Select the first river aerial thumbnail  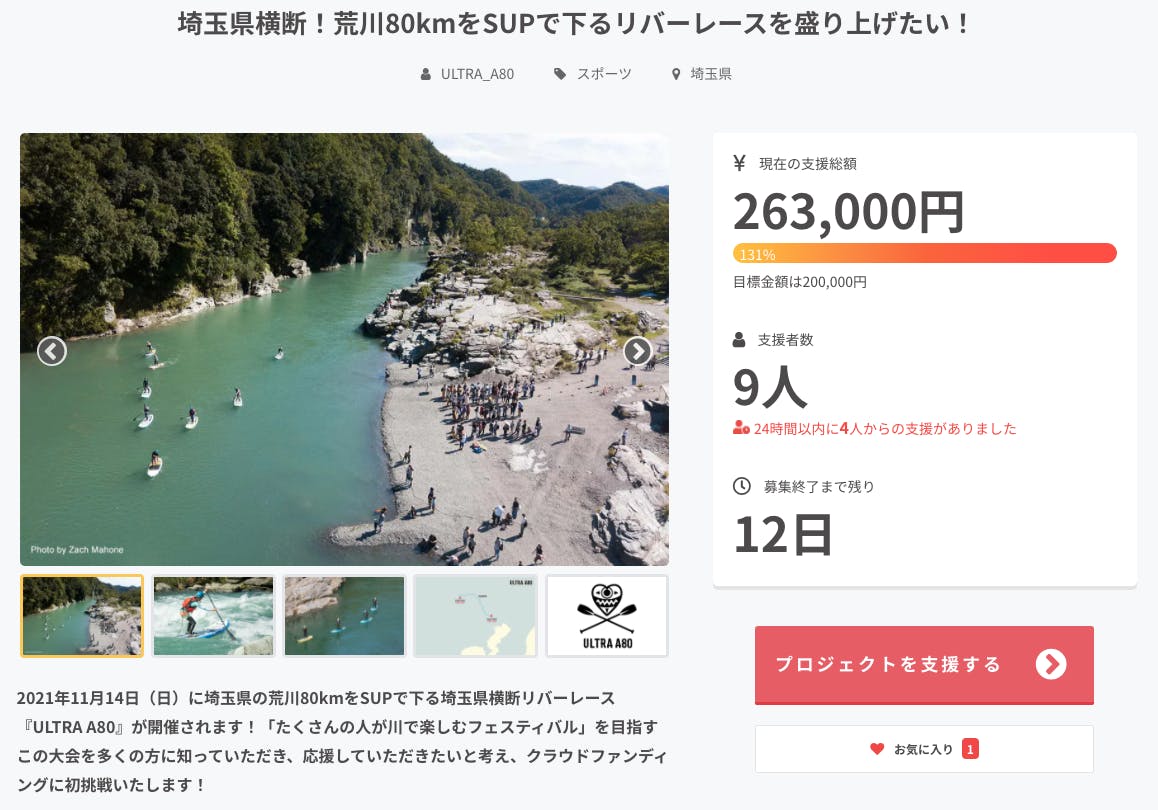(82, 616)
